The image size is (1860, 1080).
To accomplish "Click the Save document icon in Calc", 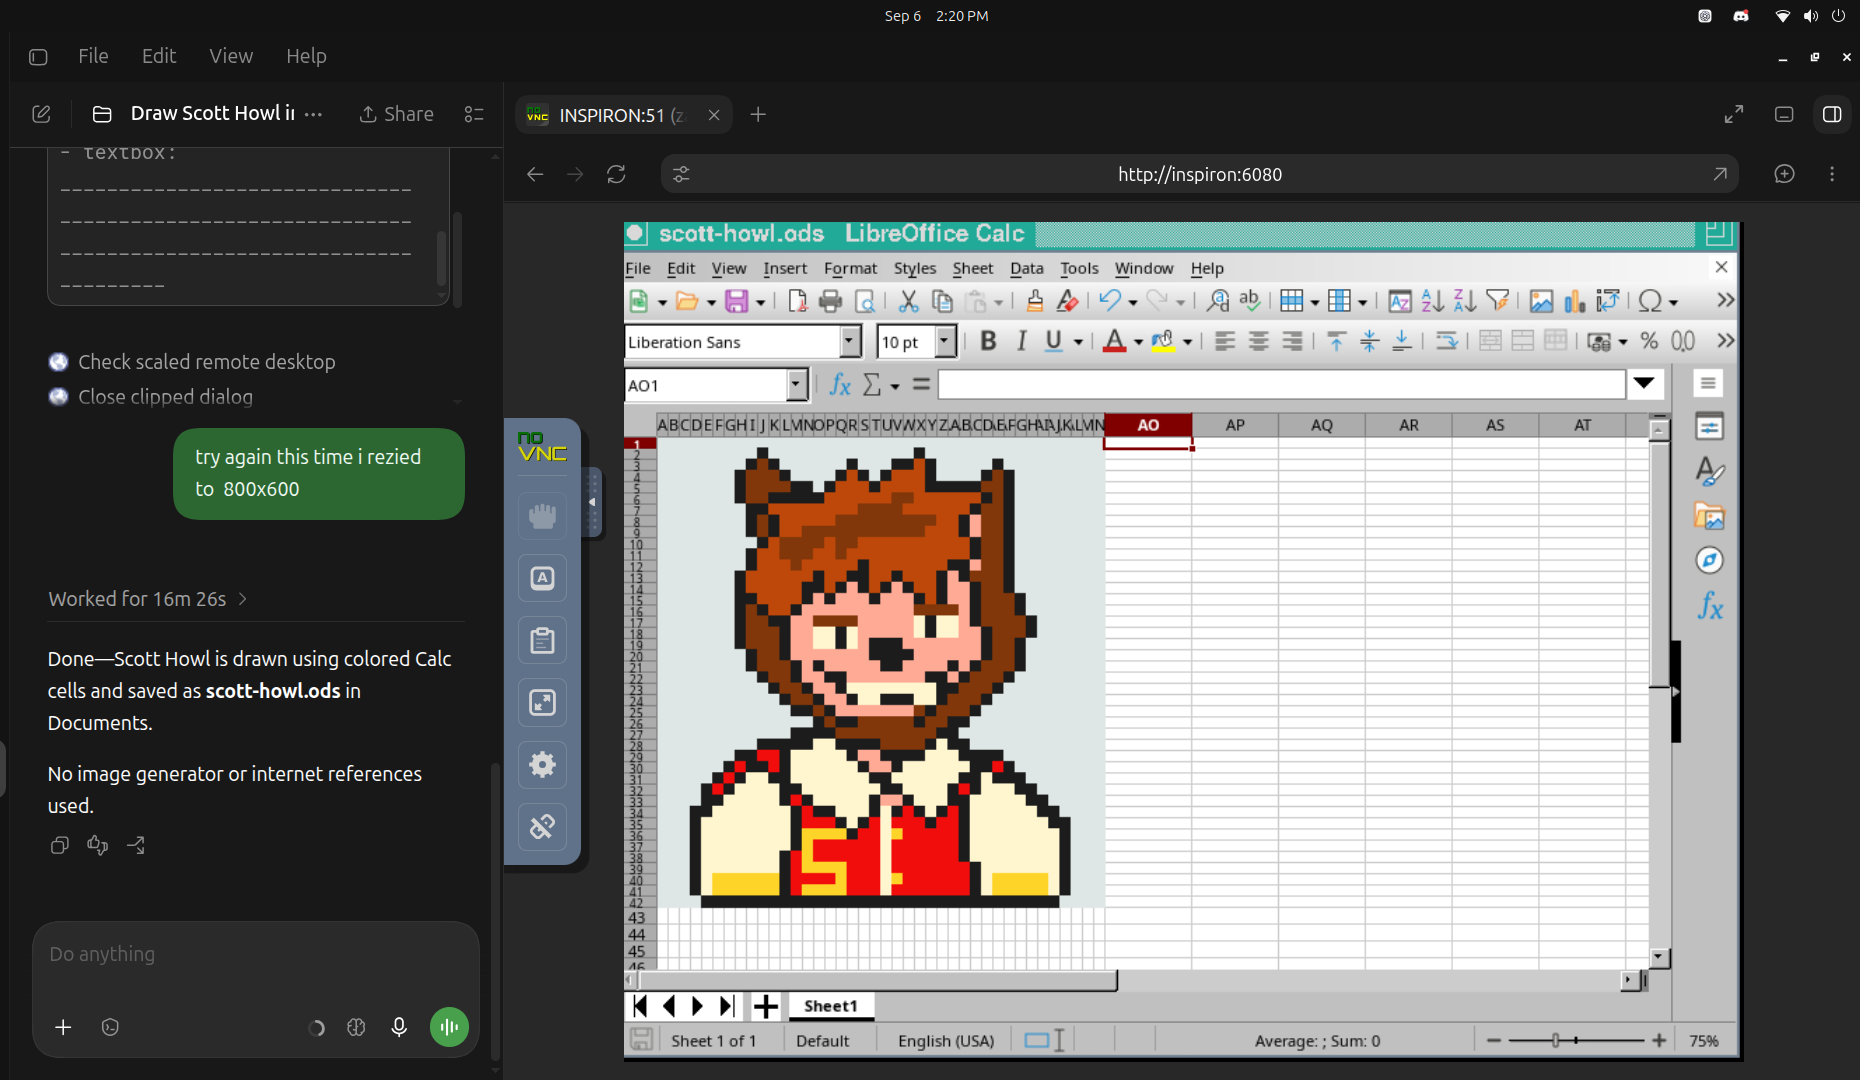I will pos(737,301).
